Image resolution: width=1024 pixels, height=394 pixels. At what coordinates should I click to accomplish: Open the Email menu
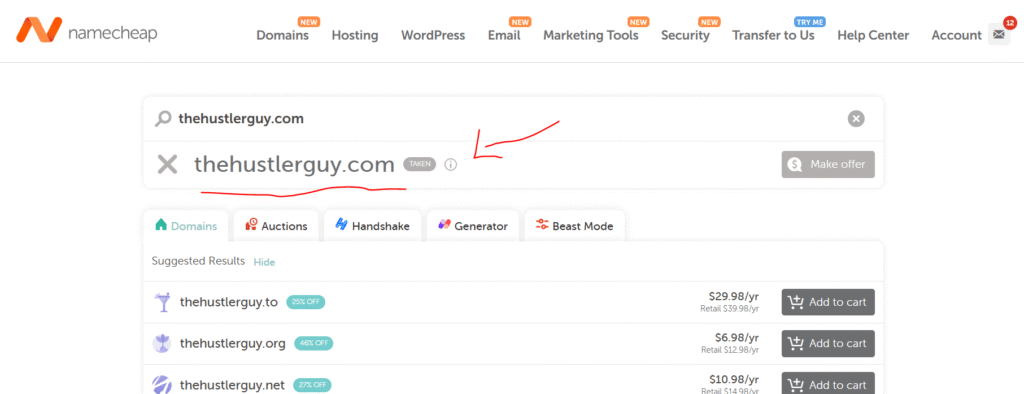point(504,35)
